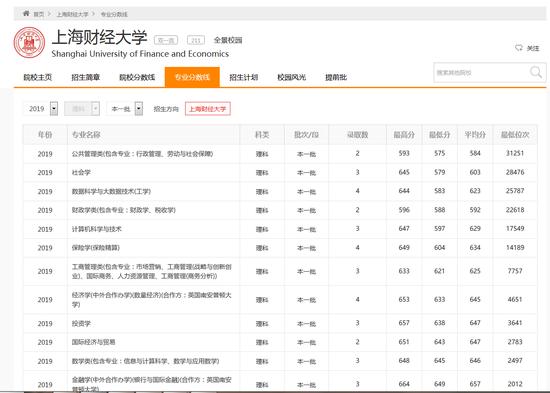Click 最低分 column header
The width and height of the screenshot is (550, 393).
440,135
